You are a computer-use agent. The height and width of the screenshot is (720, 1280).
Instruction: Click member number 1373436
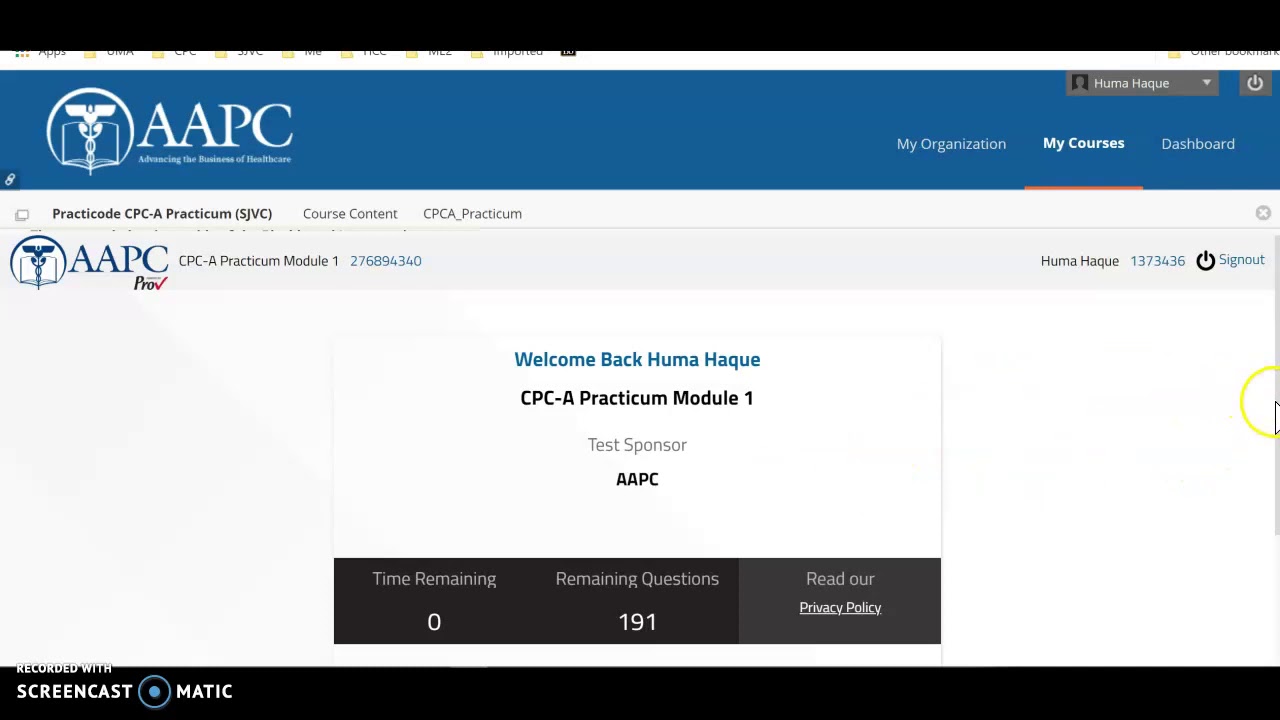pyautogui.click(x=1157, y=261)
